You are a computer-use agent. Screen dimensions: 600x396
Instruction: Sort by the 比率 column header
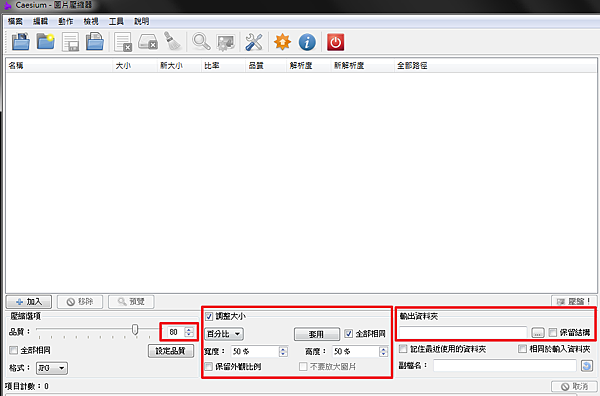[223, 65]
